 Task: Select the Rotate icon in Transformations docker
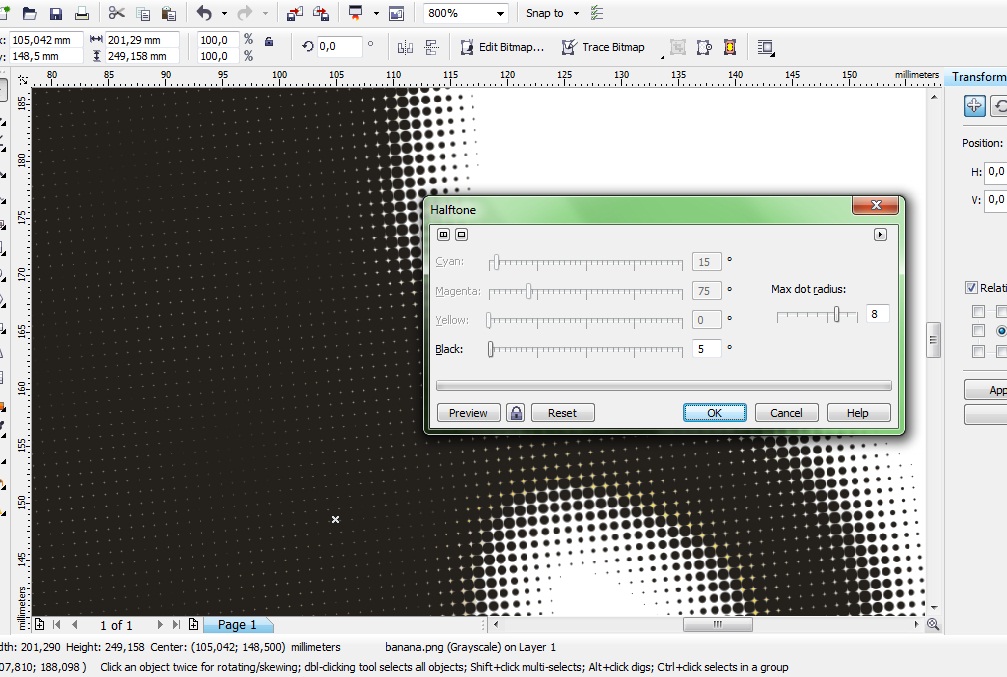point(1002,105)
